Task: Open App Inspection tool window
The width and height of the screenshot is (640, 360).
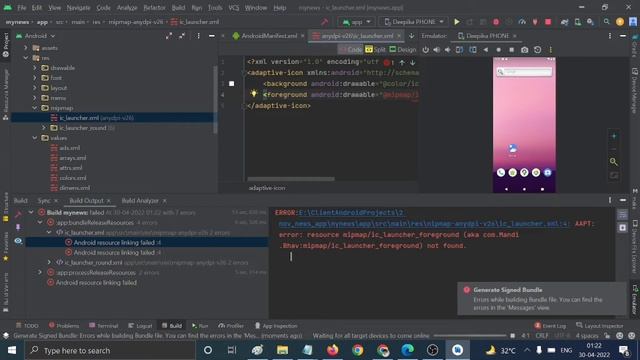Action: (x=276, y=326)
